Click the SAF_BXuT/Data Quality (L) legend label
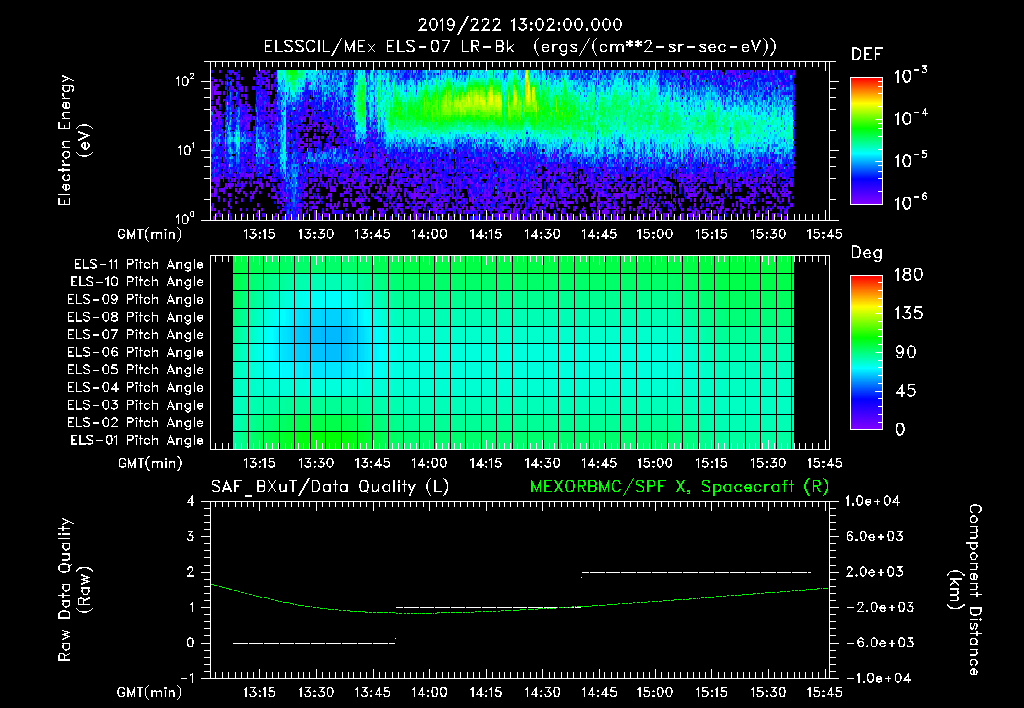The height and width of the screenshot is (708, 1024). [330, 487]
